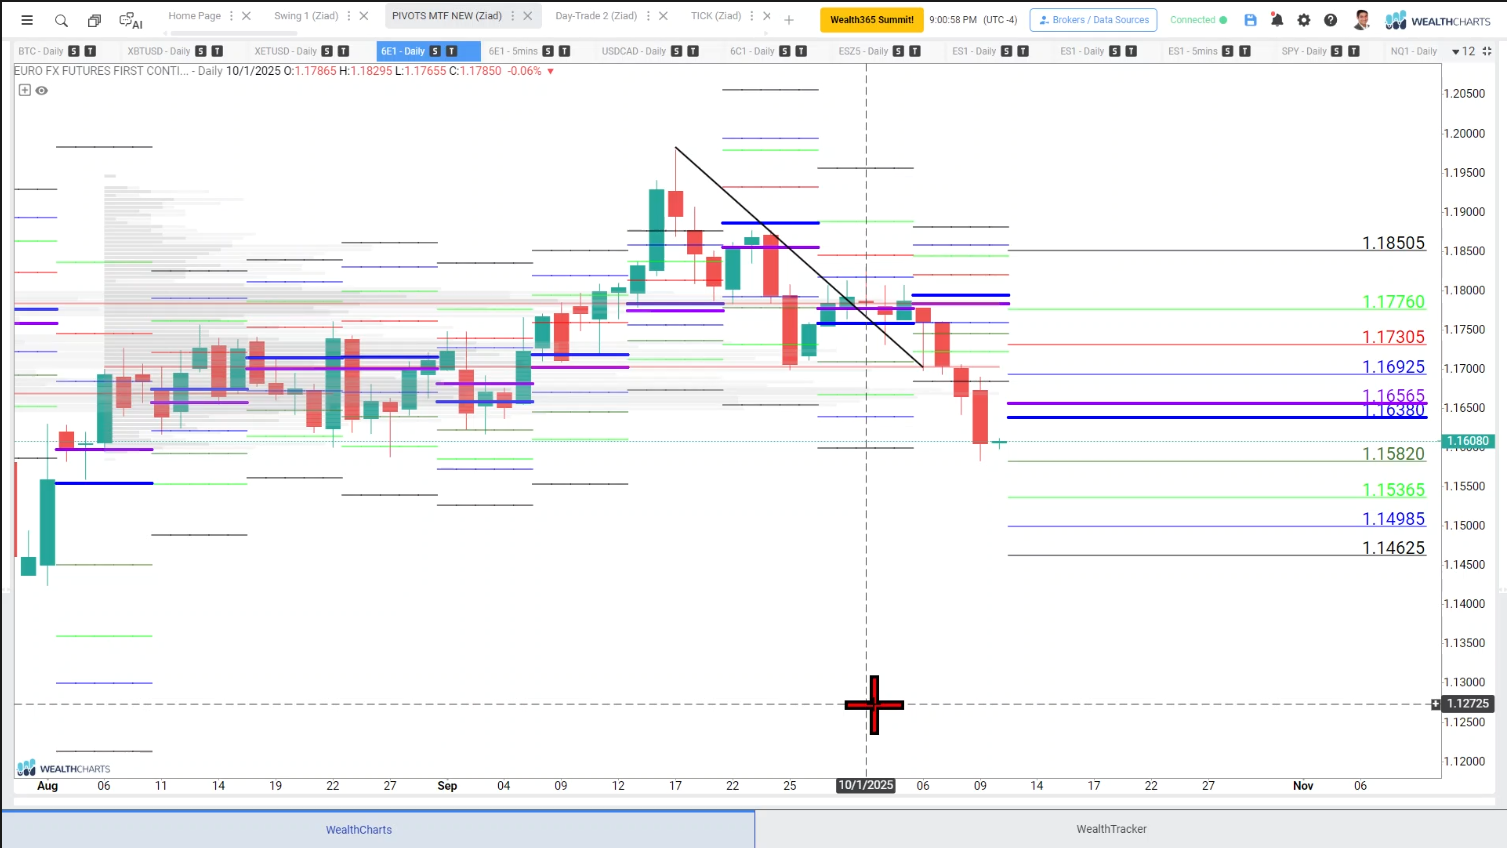Open the AI chat assistant icon
Viewport: 1507px width, 848px height.
130,20
